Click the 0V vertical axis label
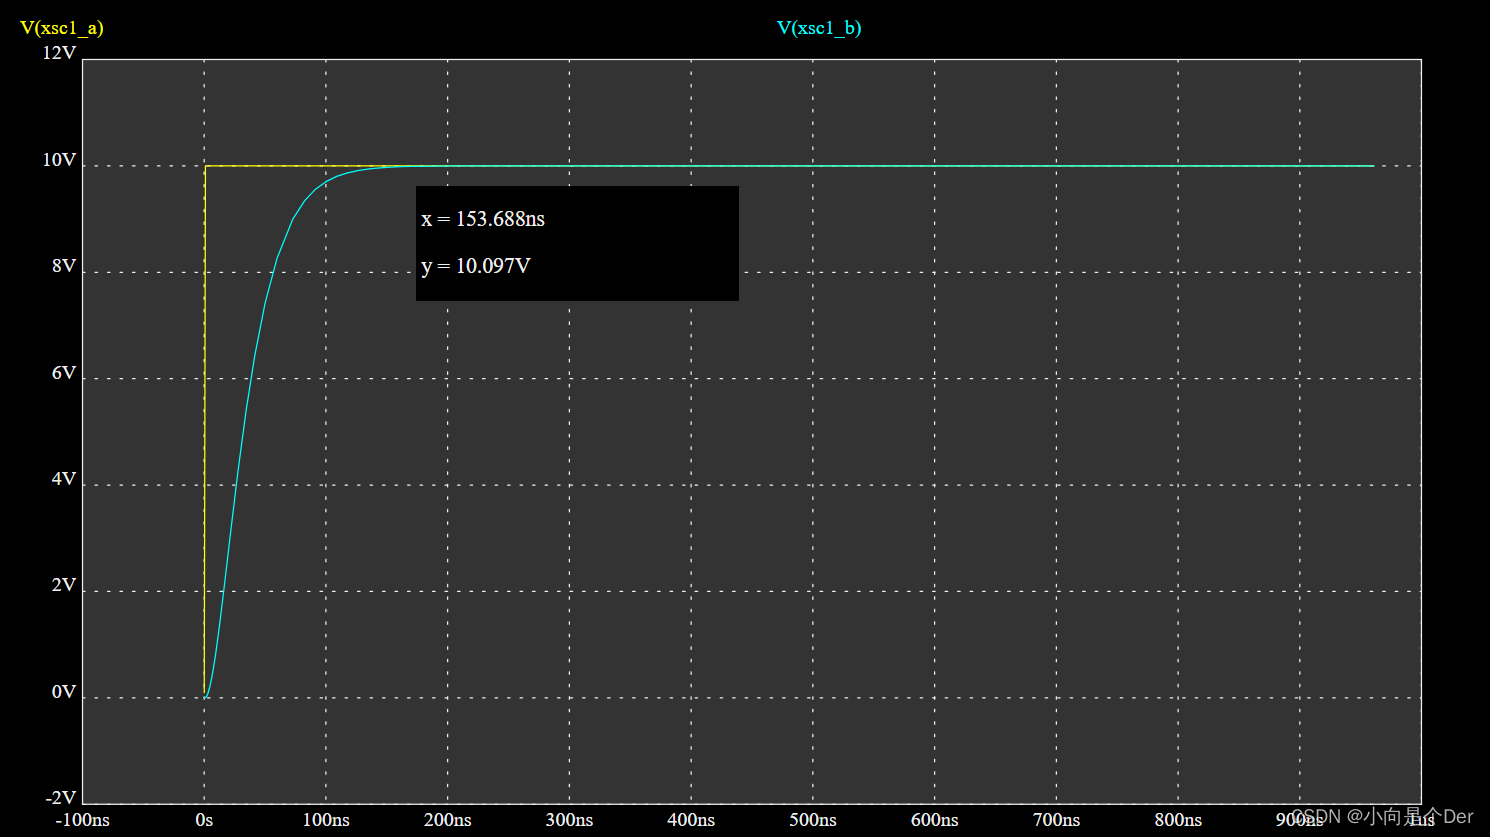Viewport: 1490px width, 837px height. [64, 692]
